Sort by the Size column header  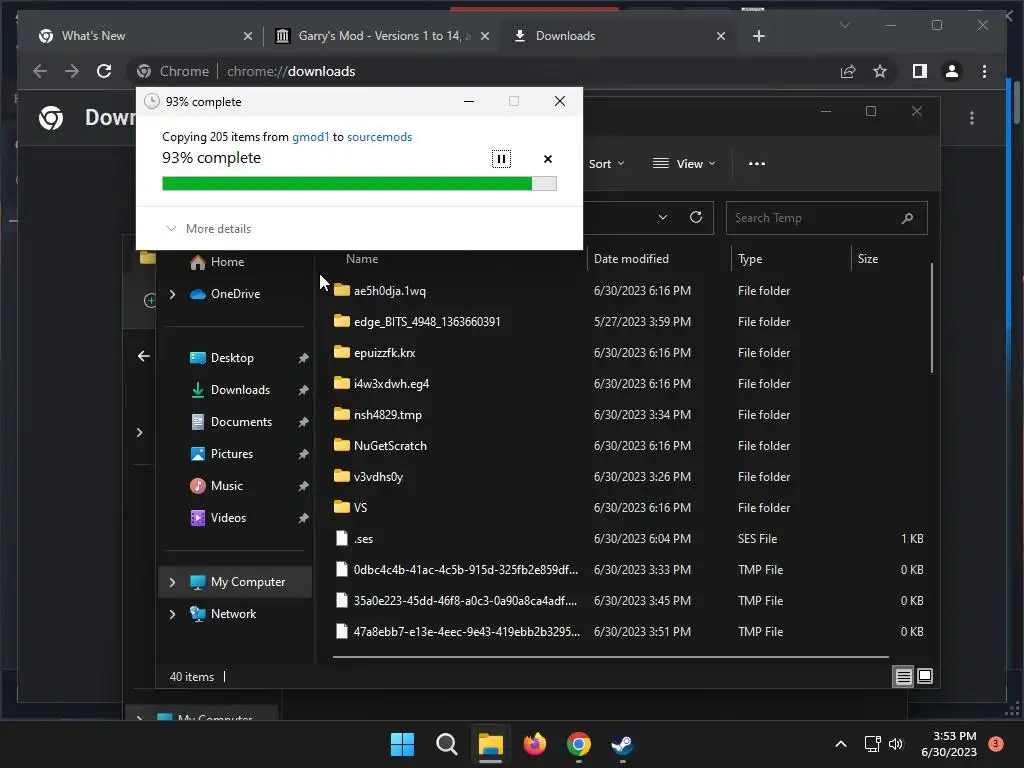(x=867, y=259)
